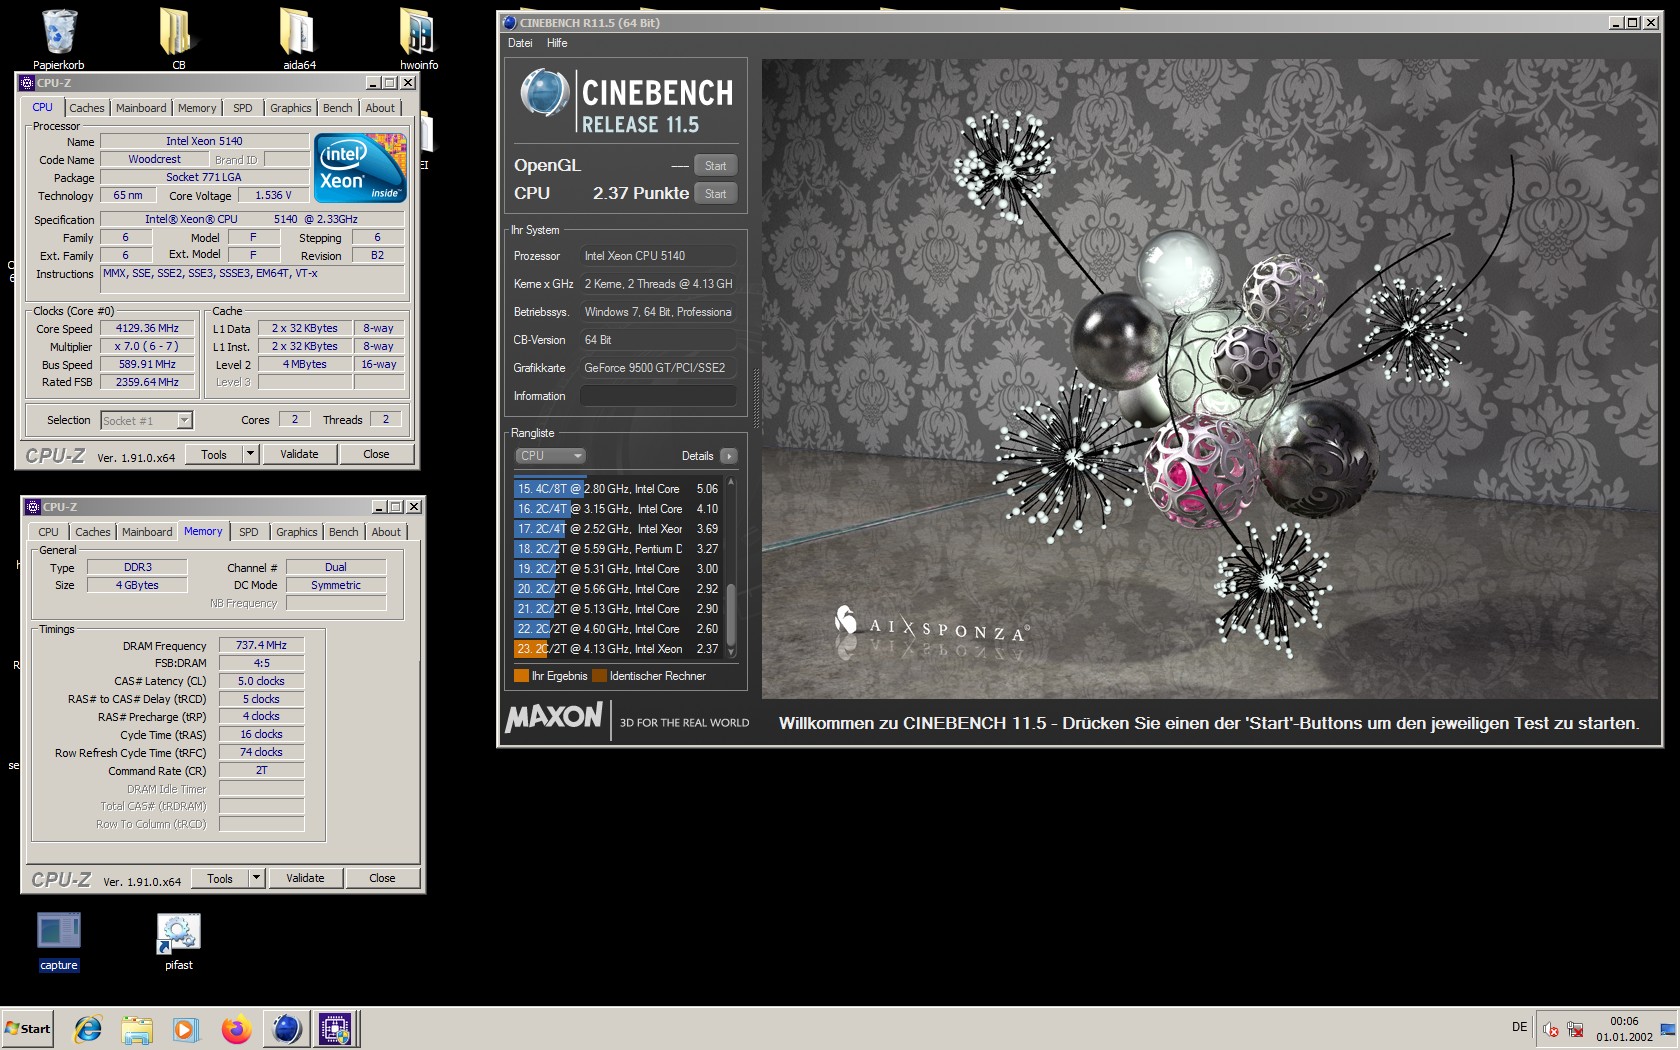Click Tools button in bottom CPU-Z window
The image size is (1680, 1050).
click(220, 878)
